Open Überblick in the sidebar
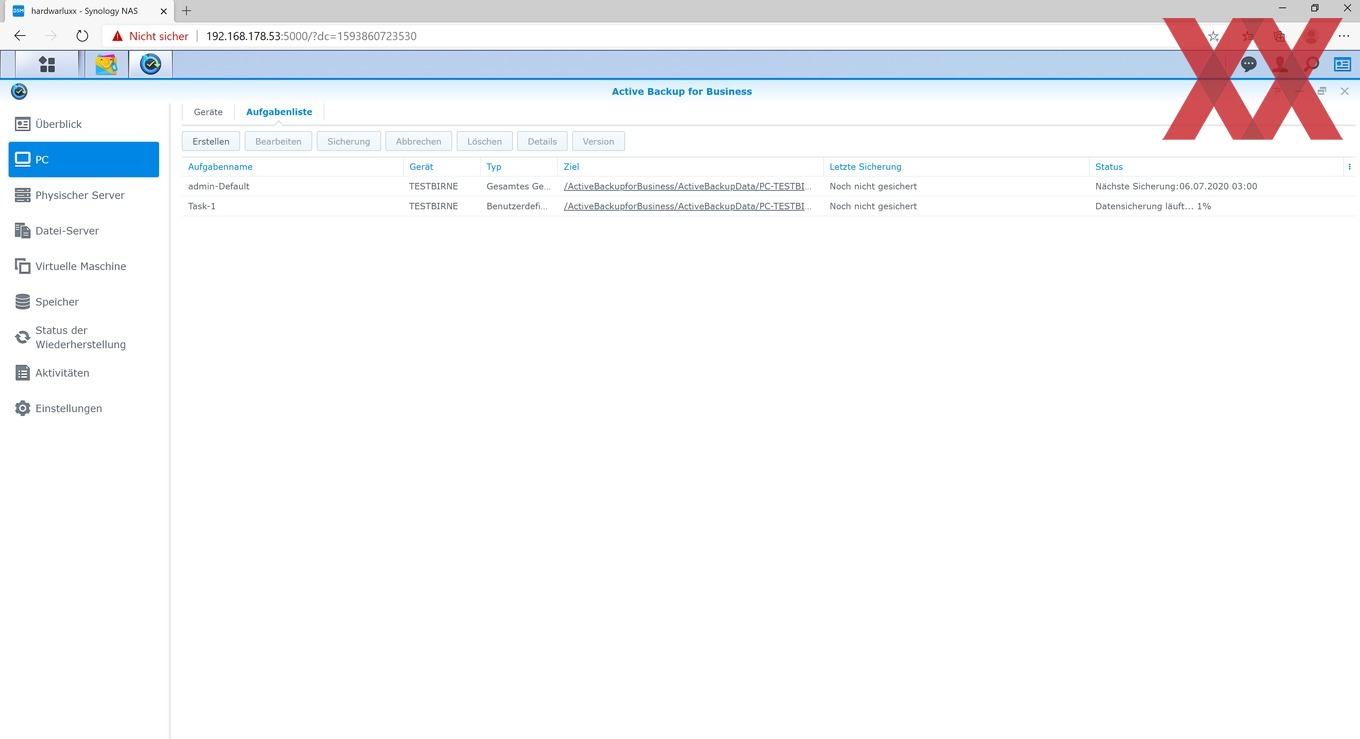This screenshot has width=1360, height=739. click(x=84, y=124)
